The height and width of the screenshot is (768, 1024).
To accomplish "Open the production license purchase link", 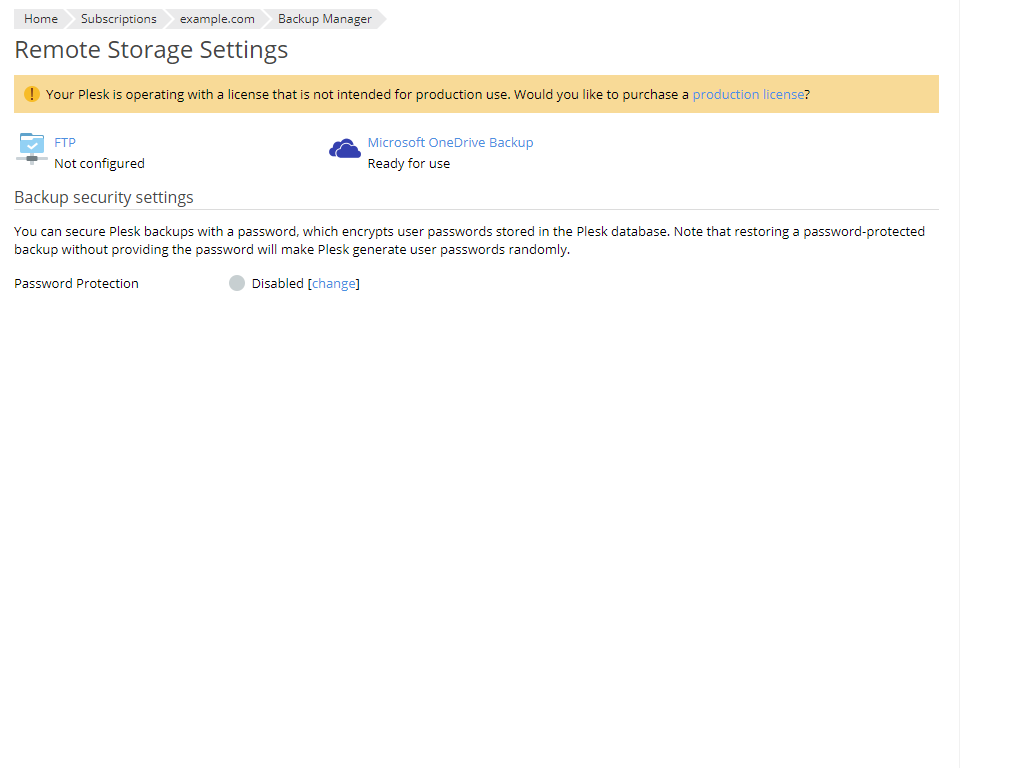I will tap(748, 93).
